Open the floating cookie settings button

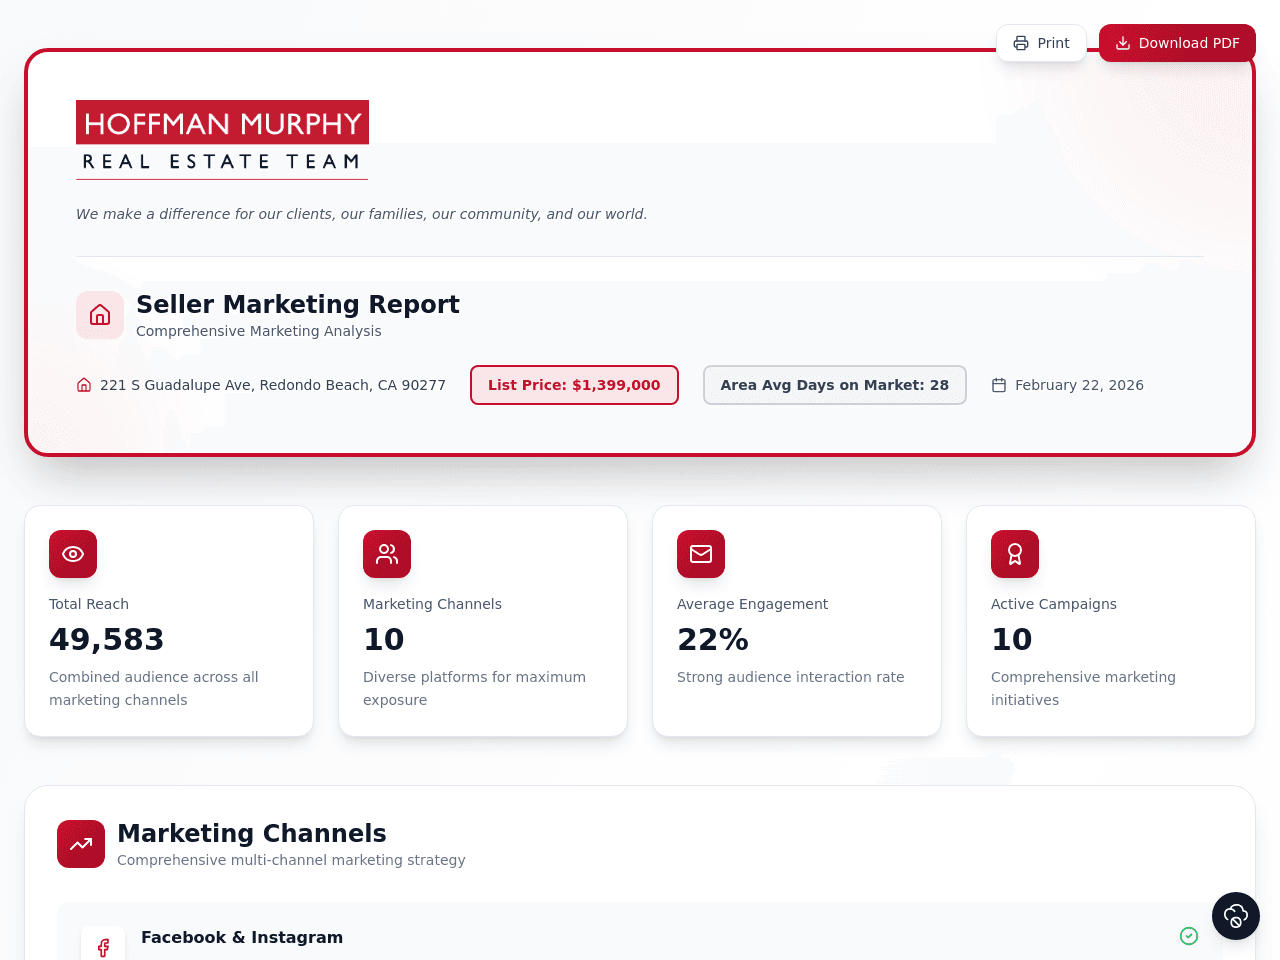1236,916
